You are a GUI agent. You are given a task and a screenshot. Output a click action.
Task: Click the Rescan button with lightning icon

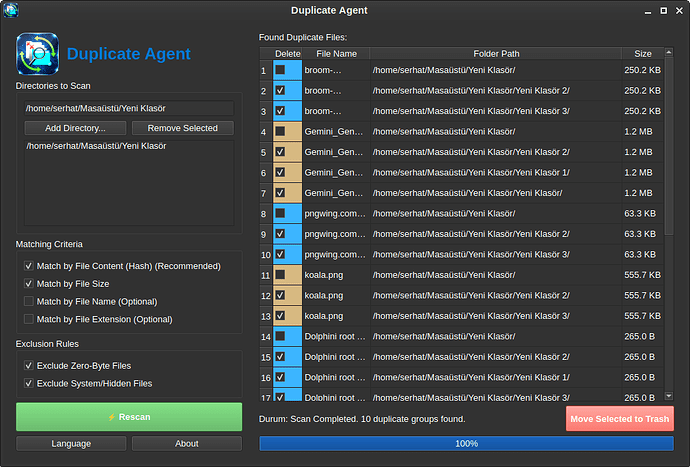pyautogui.click(x=128, y=417)
